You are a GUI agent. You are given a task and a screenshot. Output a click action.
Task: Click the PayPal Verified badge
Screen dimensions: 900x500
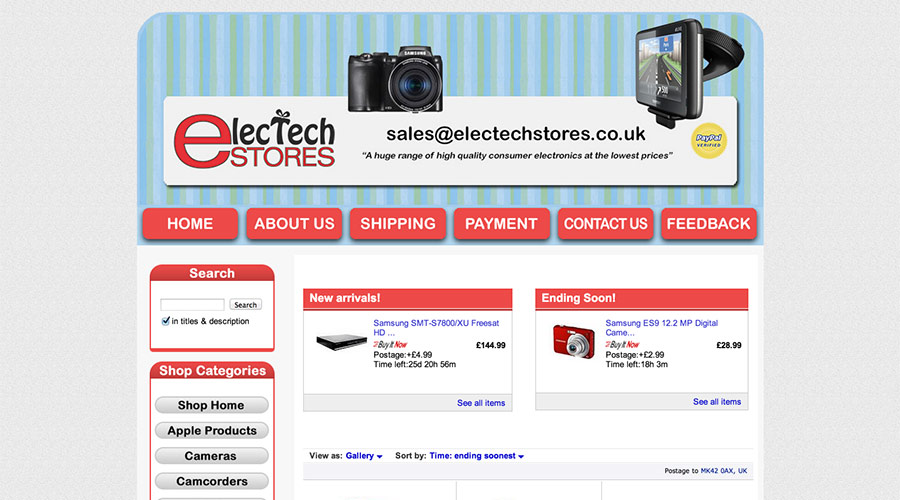pyautogui.click(x=709, y=141)
